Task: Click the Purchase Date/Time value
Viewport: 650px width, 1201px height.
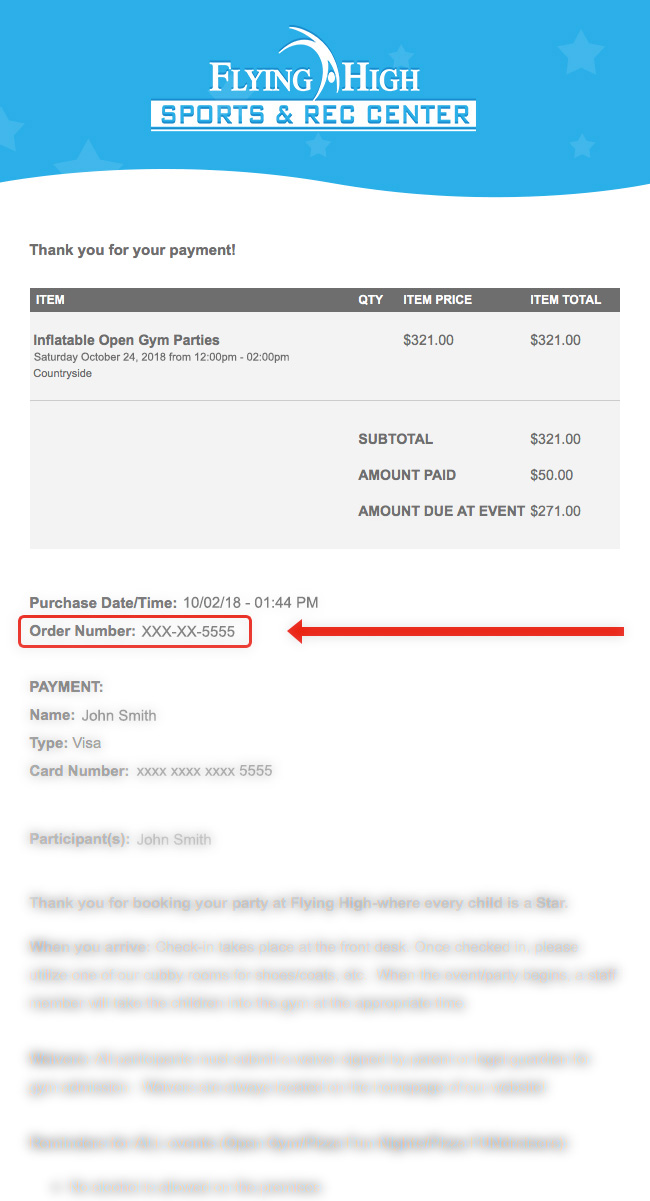Action: [250, 603]
